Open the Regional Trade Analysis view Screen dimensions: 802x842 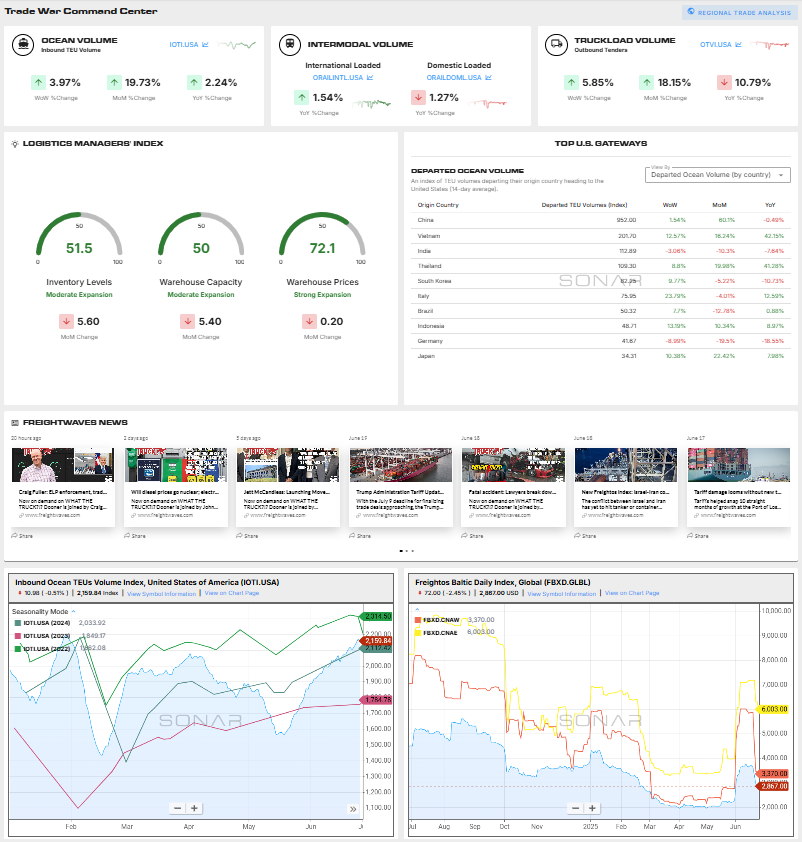click(x=740, y=12)
